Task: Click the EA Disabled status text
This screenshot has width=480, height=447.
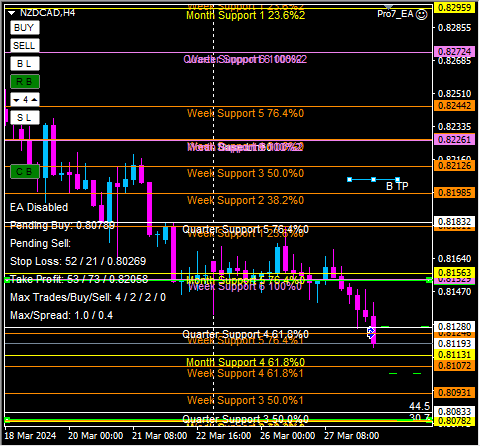Action: 39,207
